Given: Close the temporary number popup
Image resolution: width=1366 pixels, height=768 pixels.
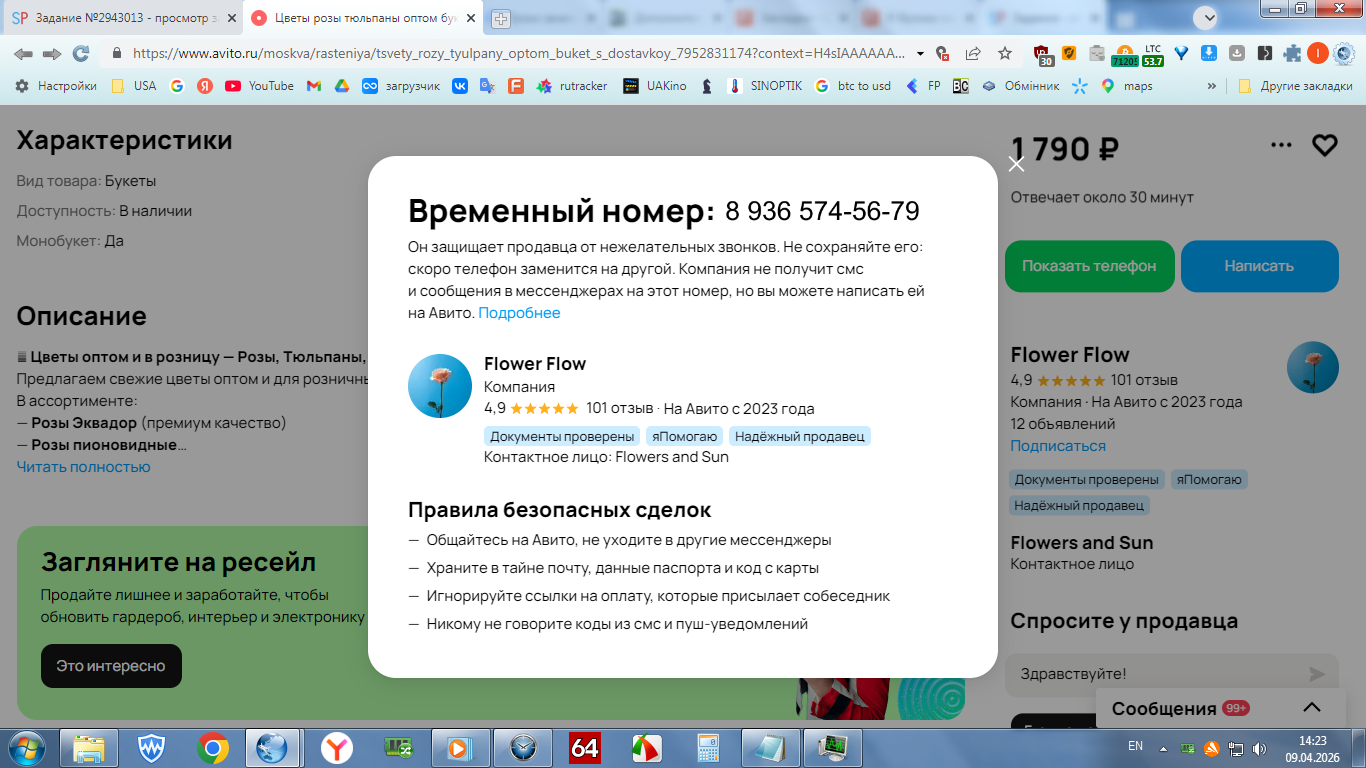Looking at the screenshot, I should pos(1016,164).
